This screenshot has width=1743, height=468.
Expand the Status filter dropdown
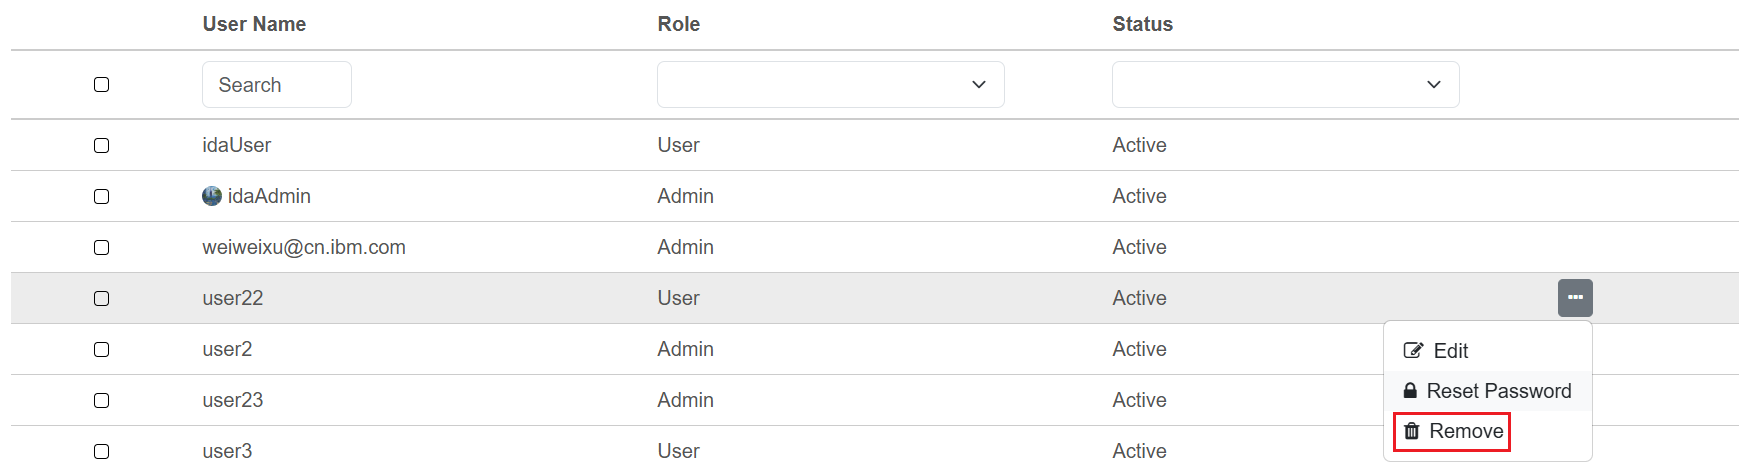coord(1285,85)
